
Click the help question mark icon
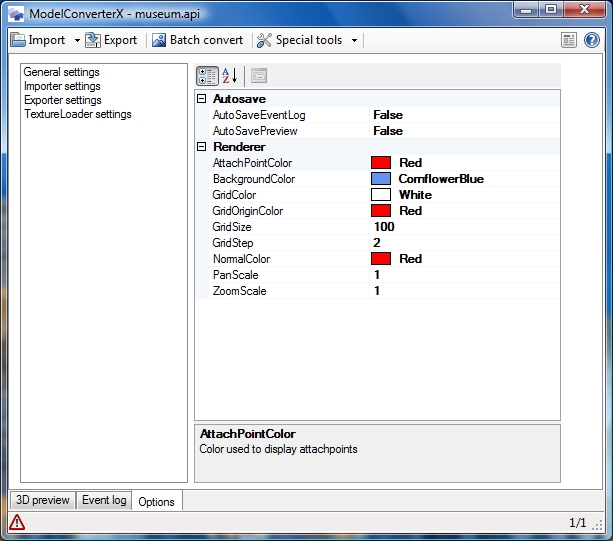[x=591, y=40]
